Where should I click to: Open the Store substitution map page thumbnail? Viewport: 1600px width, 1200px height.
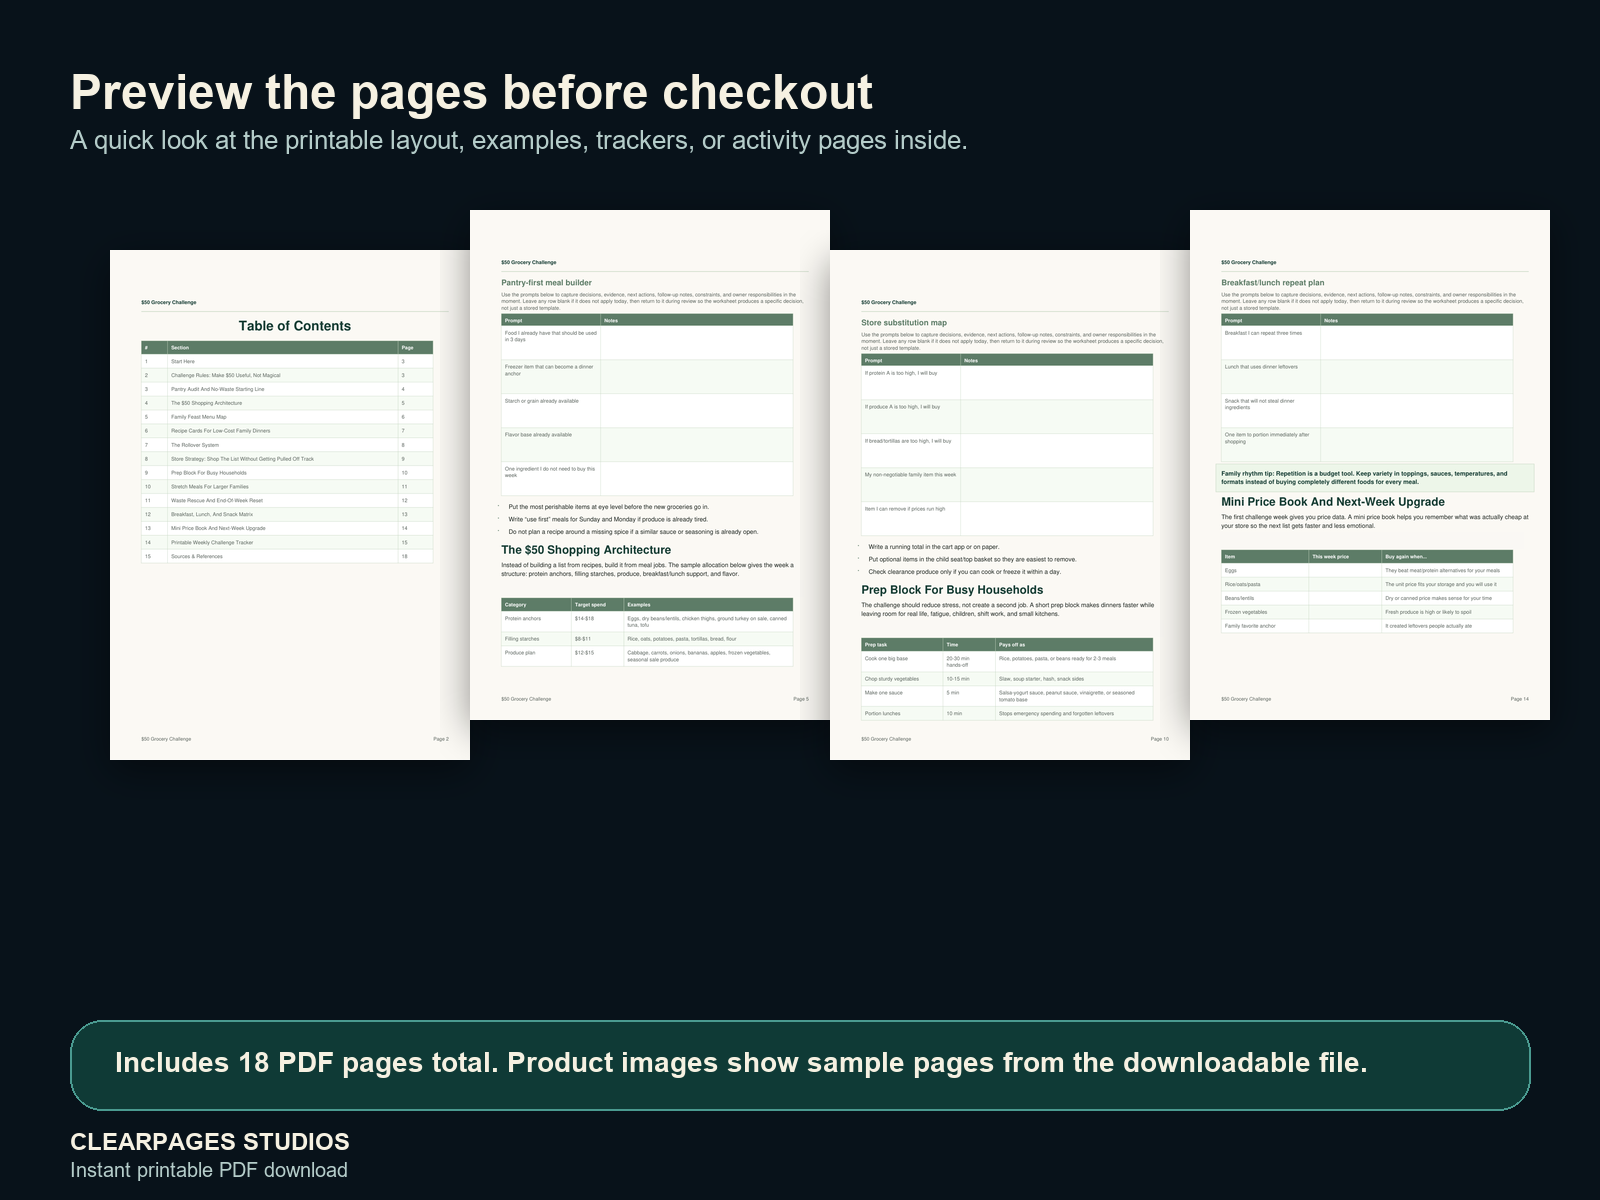click(x=1010, y=505)
